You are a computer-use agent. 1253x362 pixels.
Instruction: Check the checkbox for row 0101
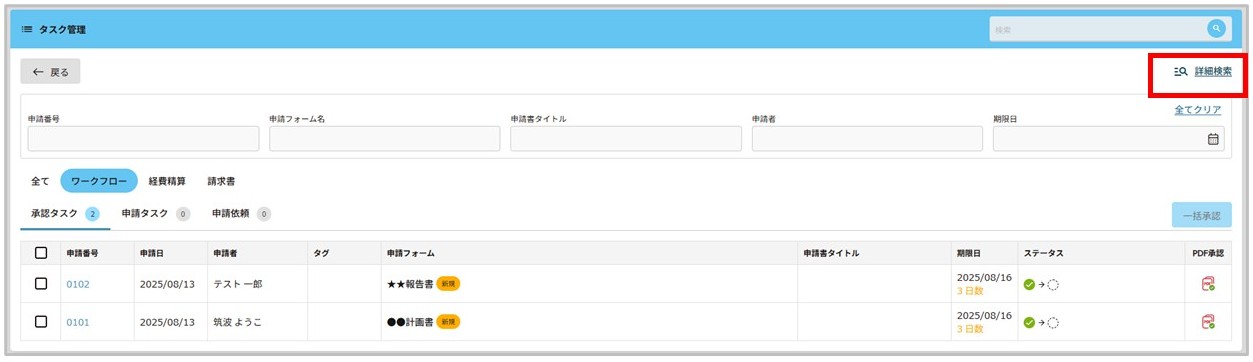click(x=41, y=322)
